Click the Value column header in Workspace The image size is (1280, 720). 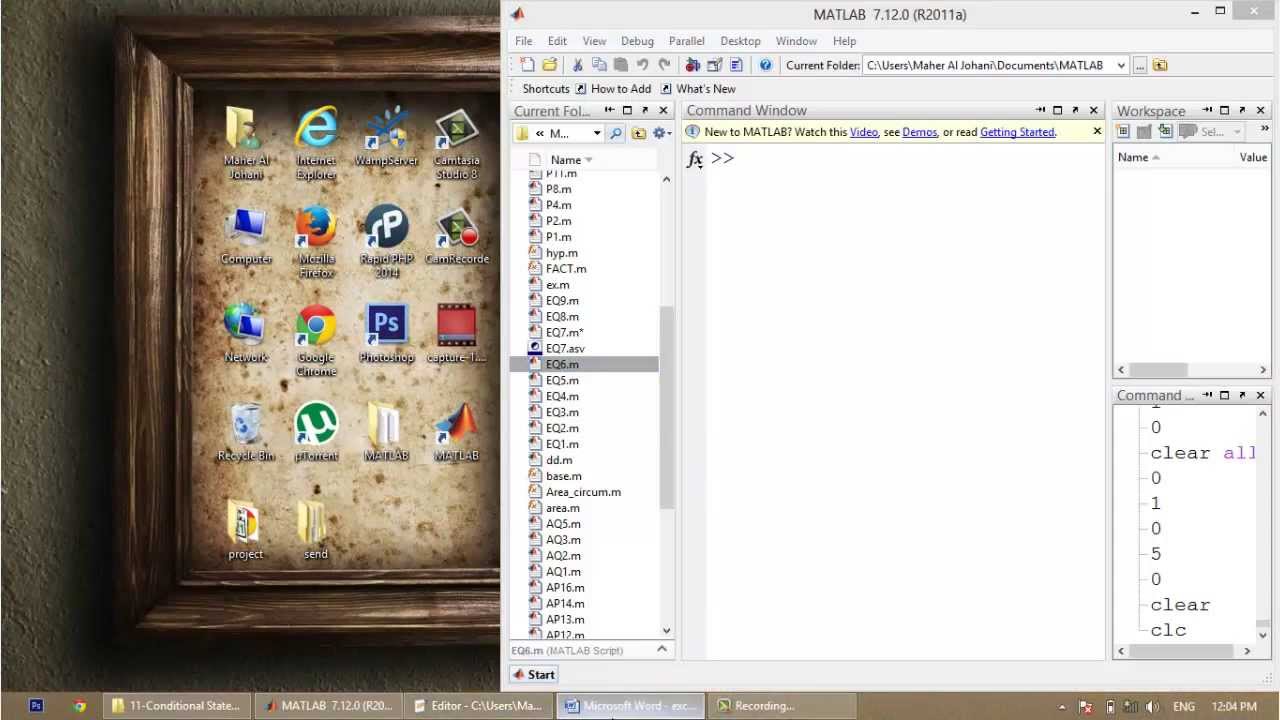tap(1253, 157)
